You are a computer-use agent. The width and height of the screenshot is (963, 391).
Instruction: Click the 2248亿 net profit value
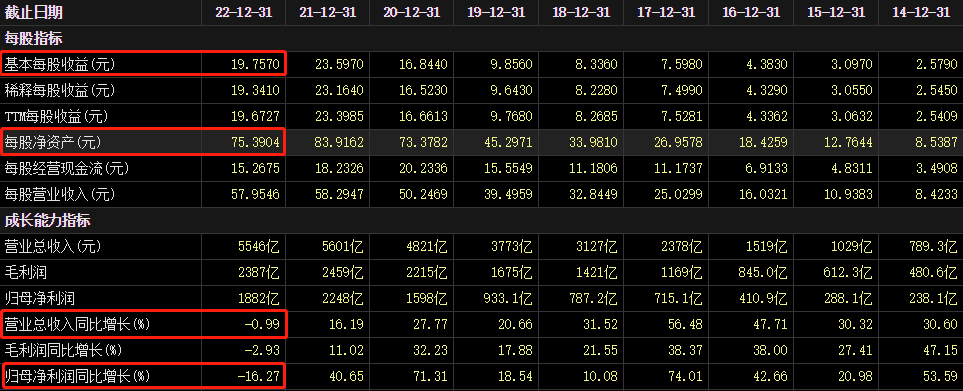click(343, 299)
